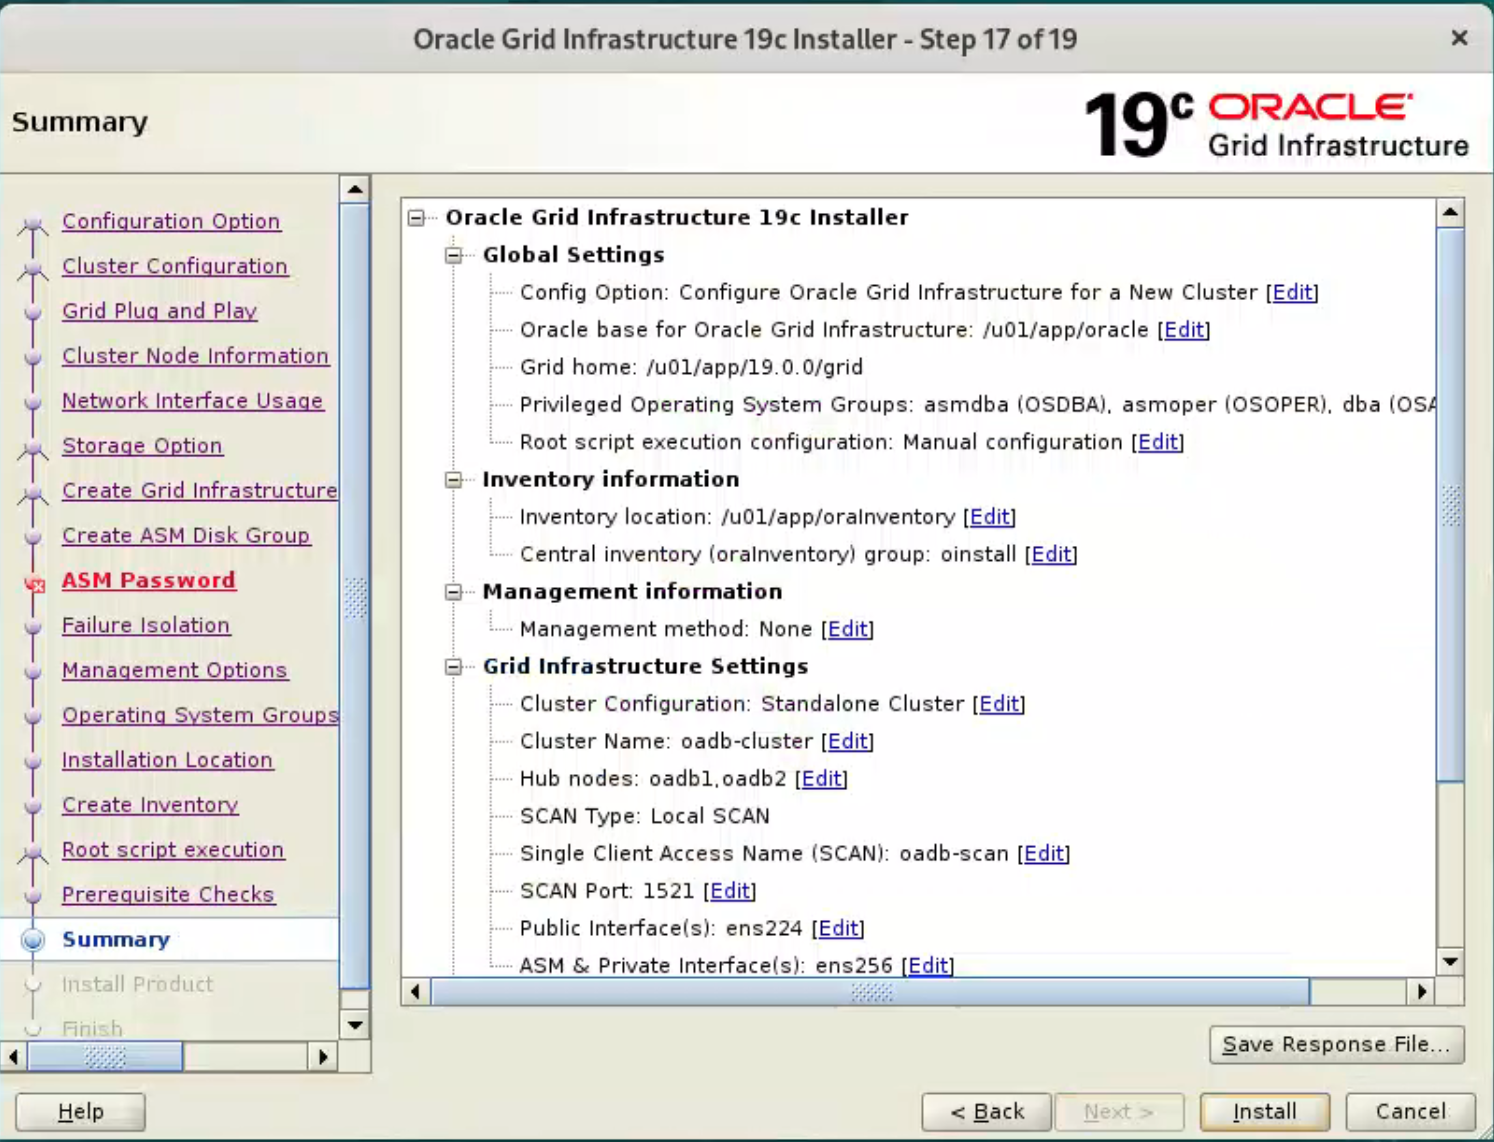Click summary pane scroll right arrow
Screen dimensions: 1494x1142
(x=1421, y=992)
